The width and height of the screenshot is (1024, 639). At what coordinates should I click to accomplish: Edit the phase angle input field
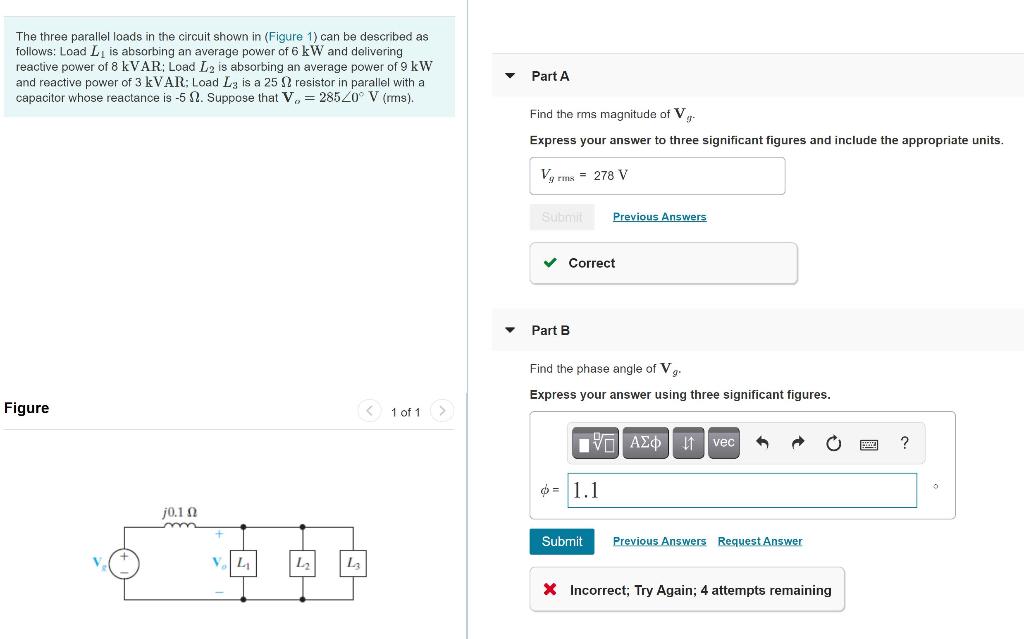click(741, 490)
